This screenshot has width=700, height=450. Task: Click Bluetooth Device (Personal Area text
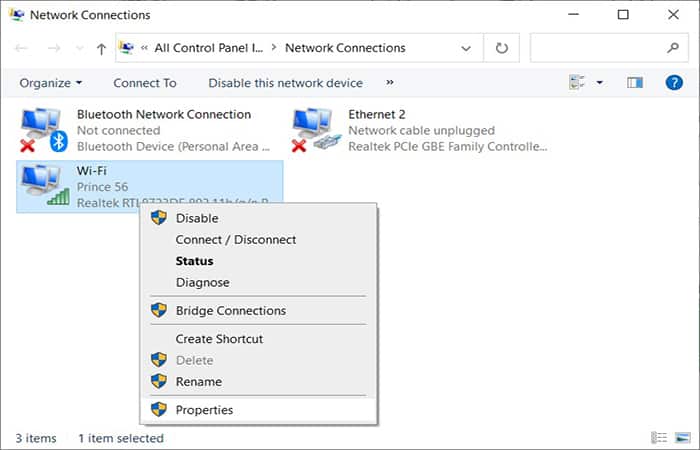[173, 146]
